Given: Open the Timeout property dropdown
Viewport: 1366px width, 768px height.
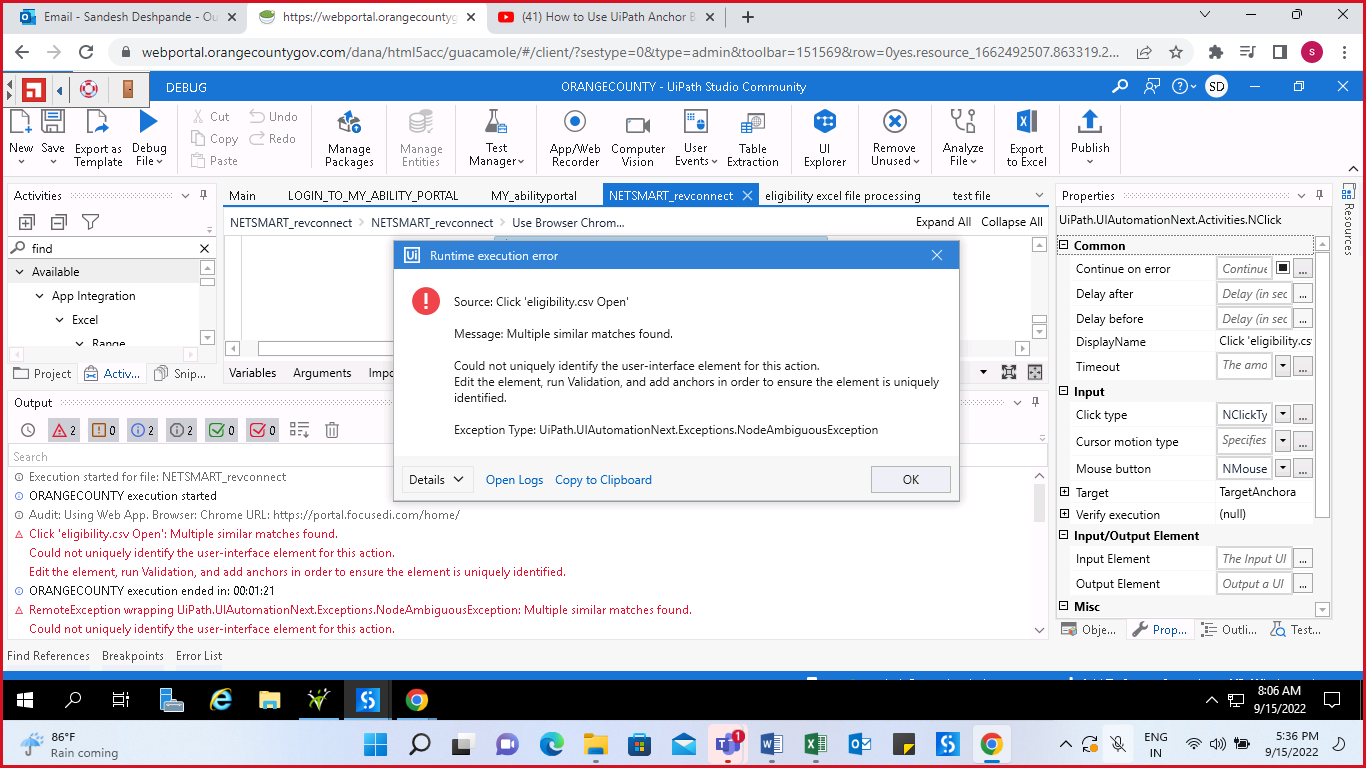Looking at the screenshot, I should 1283,366.
